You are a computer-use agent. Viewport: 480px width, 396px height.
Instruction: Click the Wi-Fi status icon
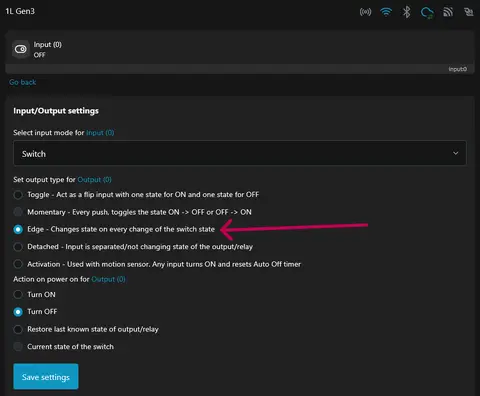coord(386,12)
